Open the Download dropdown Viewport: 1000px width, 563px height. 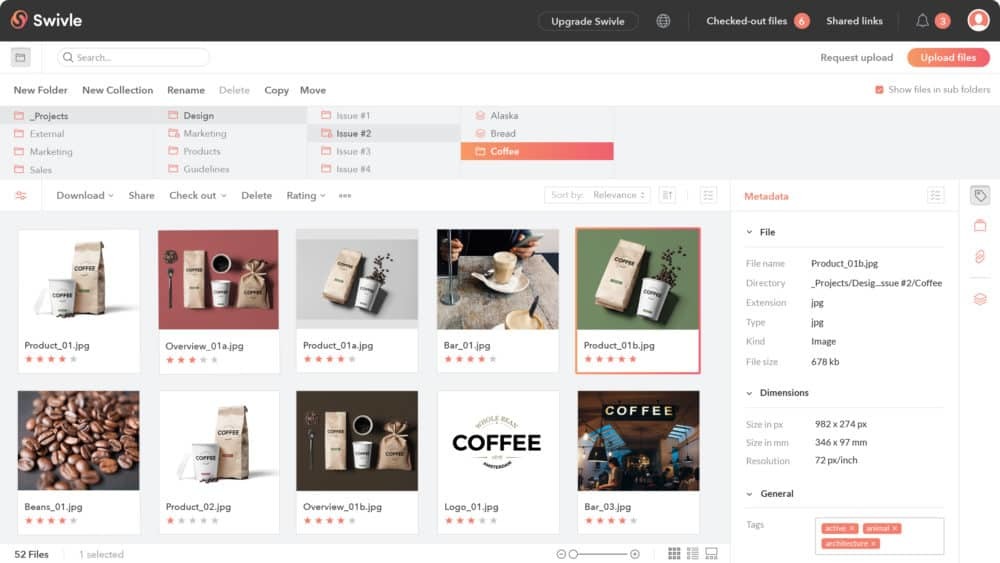tap(84, 196)
